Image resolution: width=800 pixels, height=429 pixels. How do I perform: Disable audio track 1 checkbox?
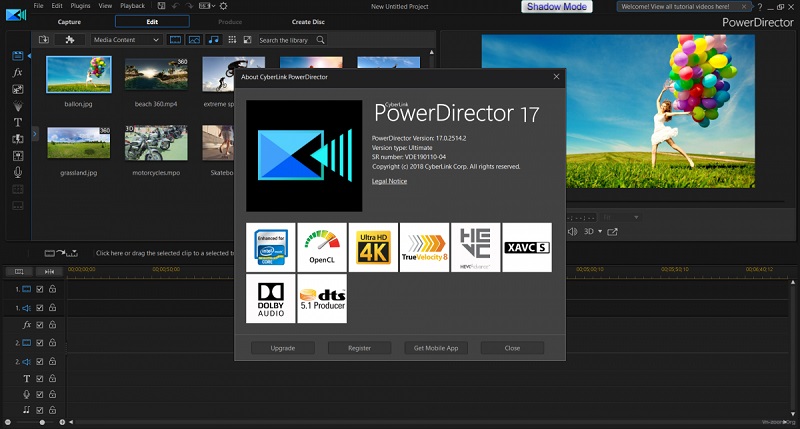(39, 308)
